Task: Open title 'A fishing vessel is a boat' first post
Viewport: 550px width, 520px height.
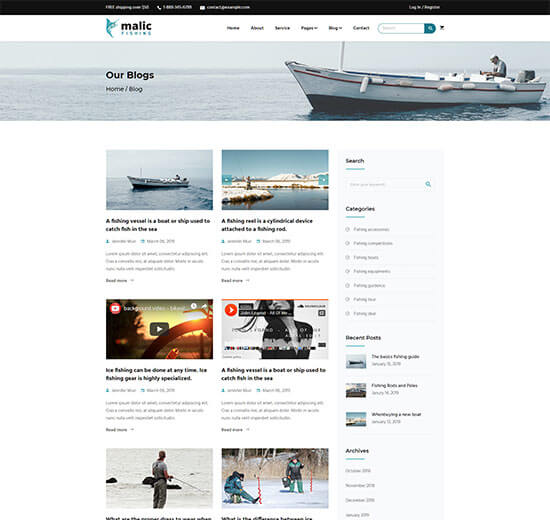Action: coord(158,225)
